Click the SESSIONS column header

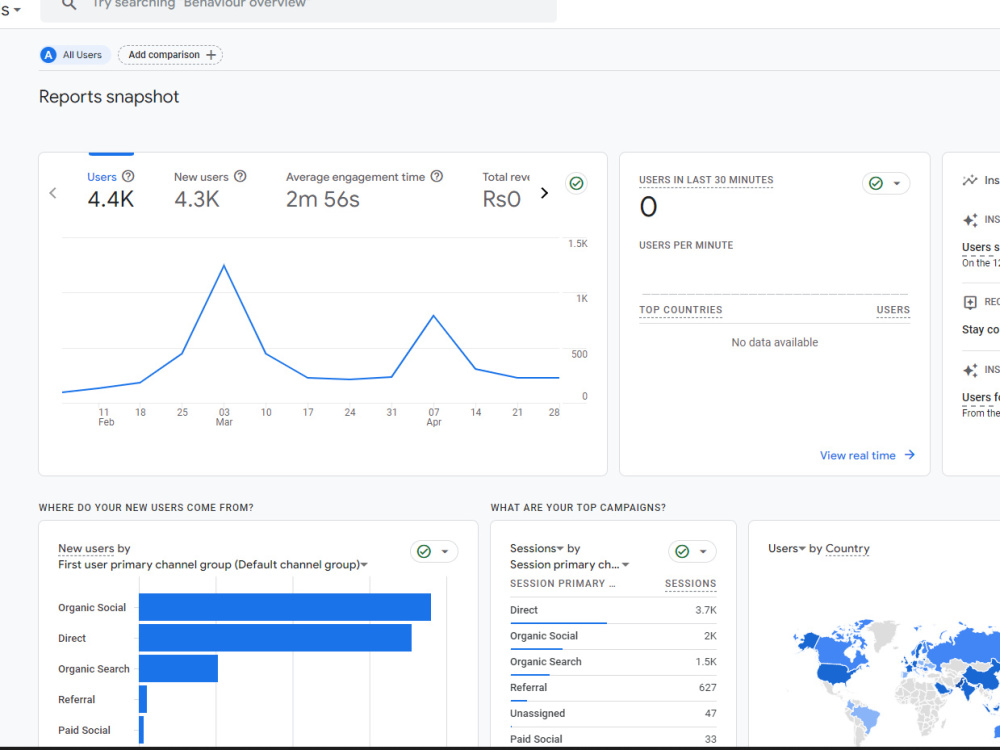point(691,584)
